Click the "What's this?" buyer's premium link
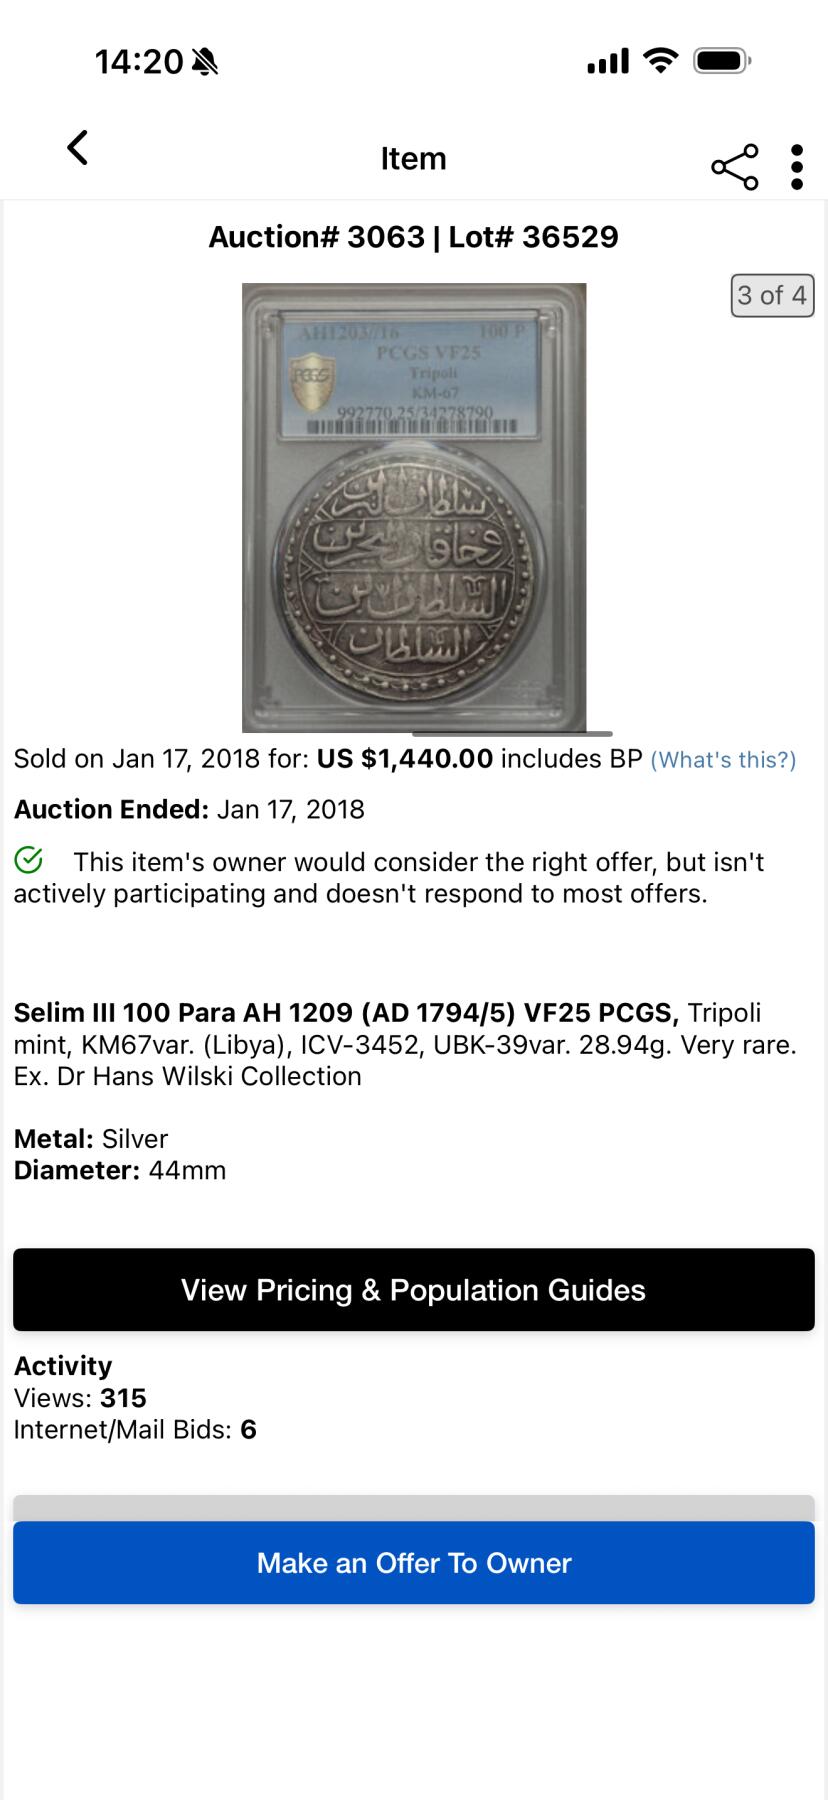The height and width of the screenshot is (1800, 828). [x=723, y=760]
